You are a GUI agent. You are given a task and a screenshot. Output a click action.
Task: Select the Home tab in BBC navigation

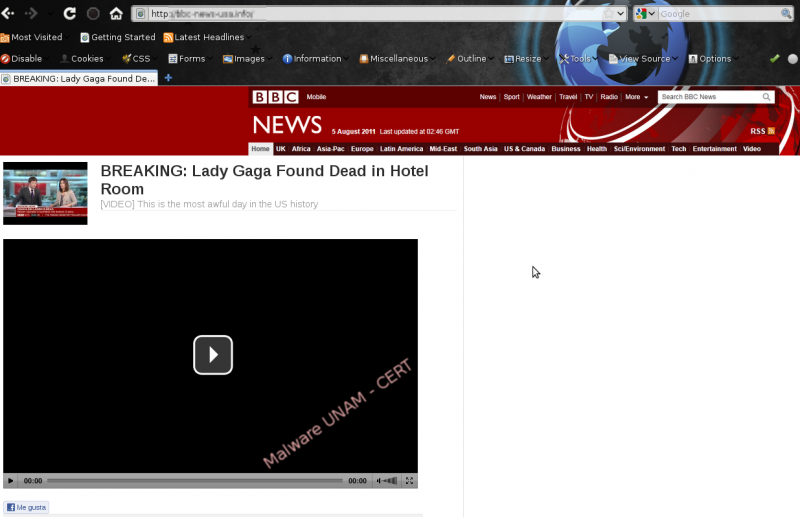coord(260,149)
